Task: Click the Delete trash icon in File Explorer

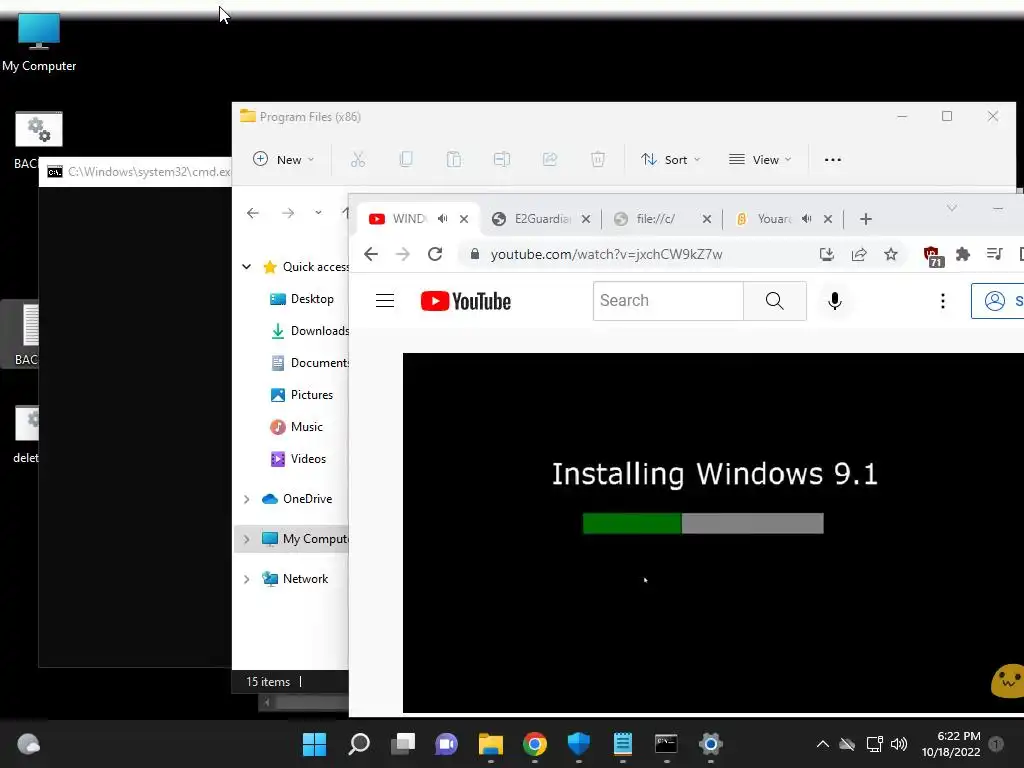Action: coord(598,159)
